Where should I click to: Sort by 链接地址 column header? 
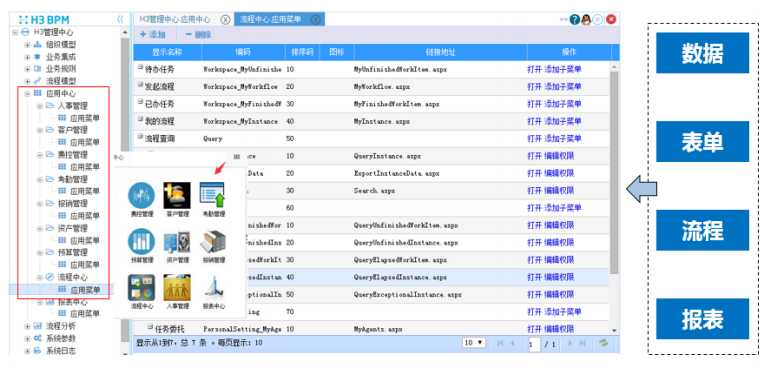[440, 52]
